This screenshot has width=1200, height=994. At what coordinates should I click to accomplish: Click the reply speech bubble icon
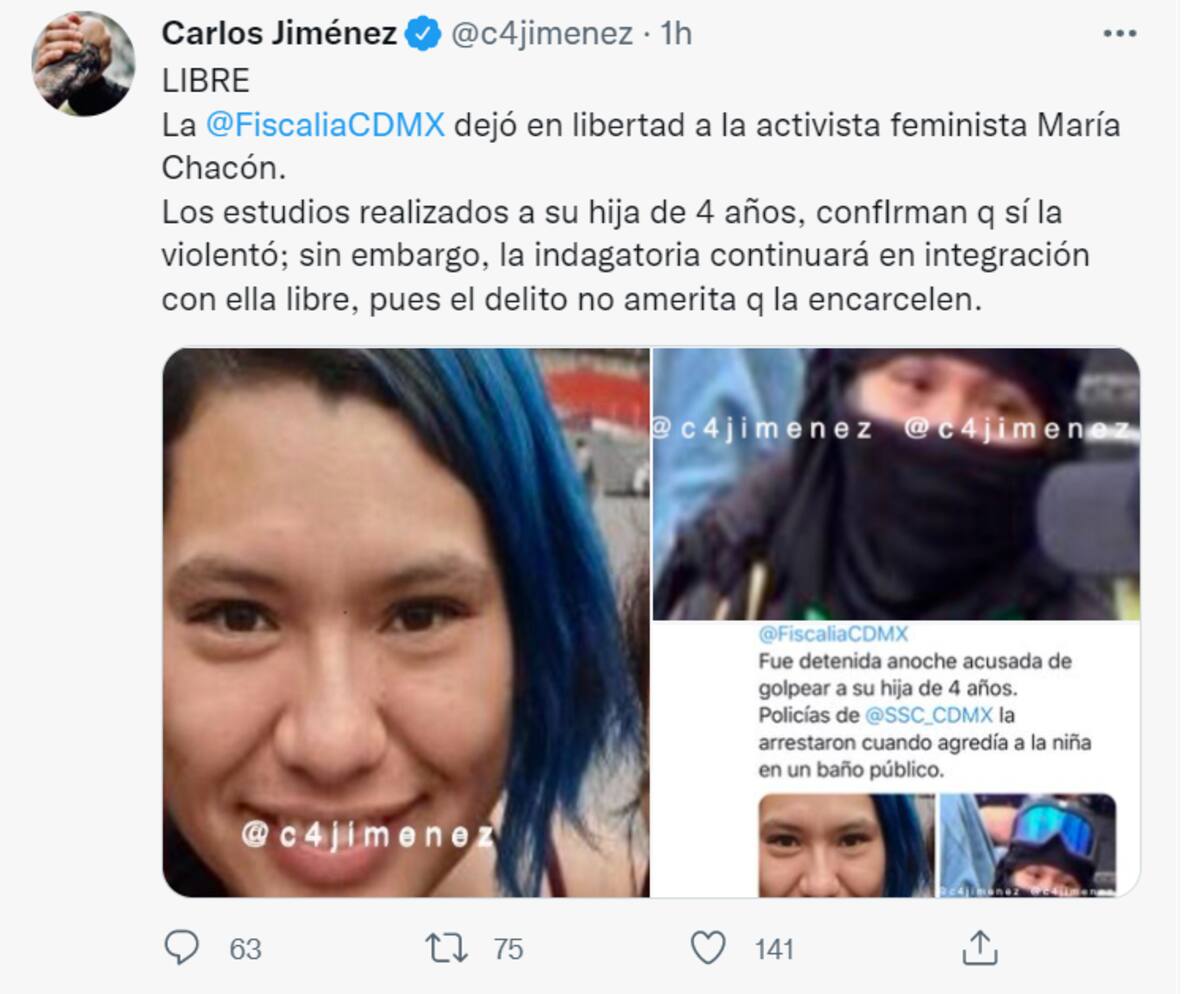coord(181,947)
